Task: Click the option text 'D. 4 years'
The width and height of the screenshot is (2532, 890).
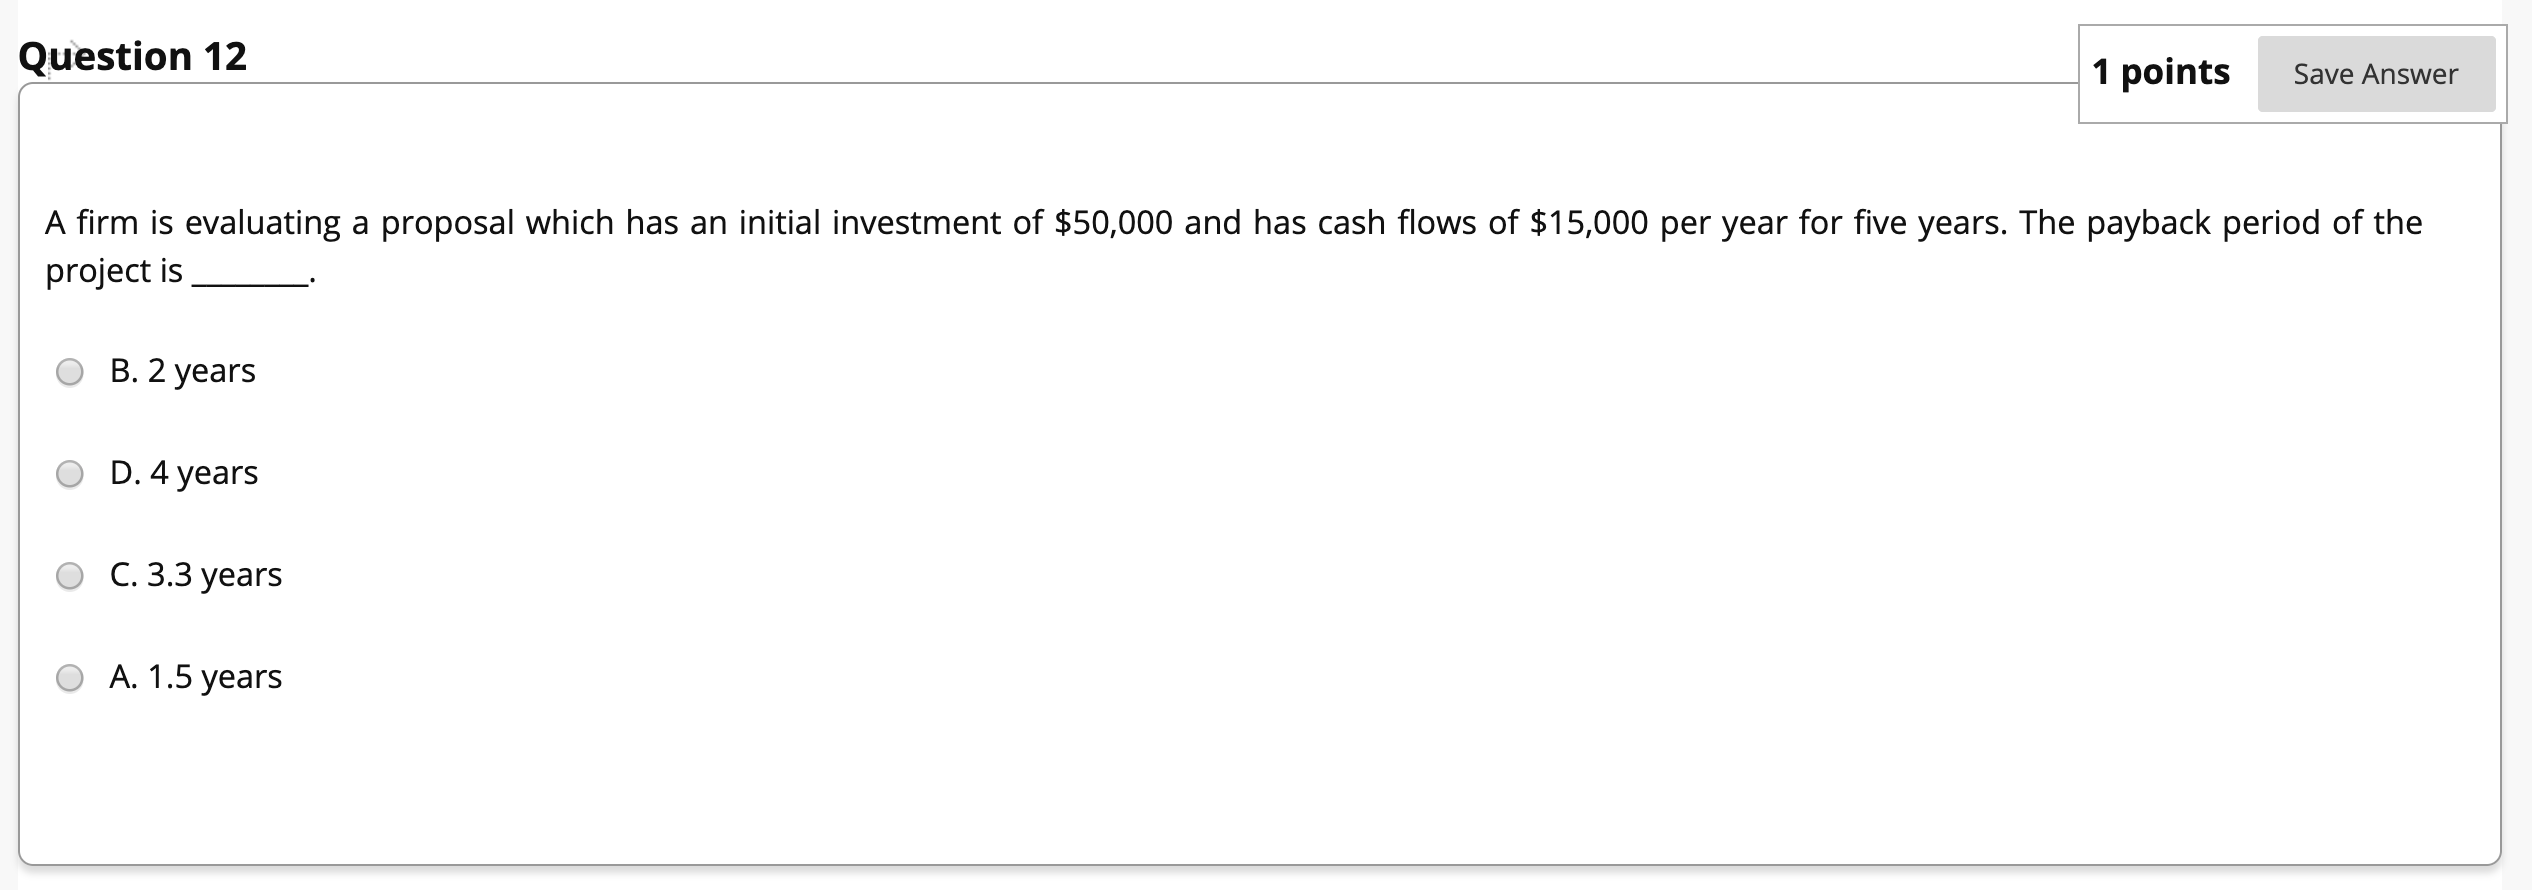Action: click(183, 474)
